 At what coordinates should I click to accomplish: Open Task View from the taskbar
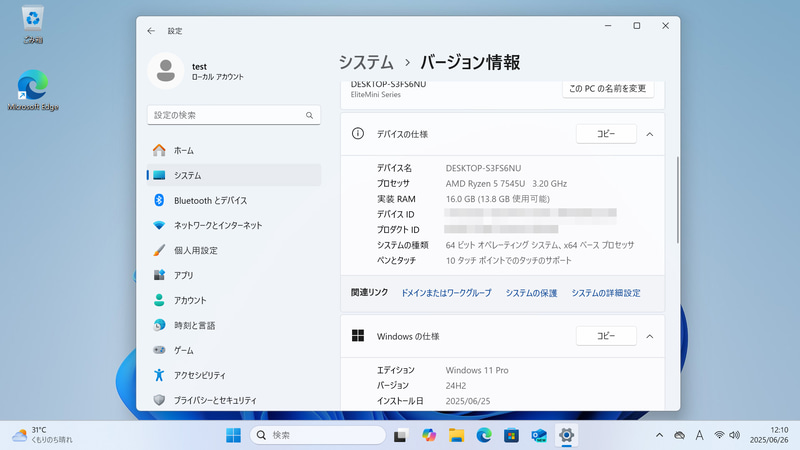[401, 435]
